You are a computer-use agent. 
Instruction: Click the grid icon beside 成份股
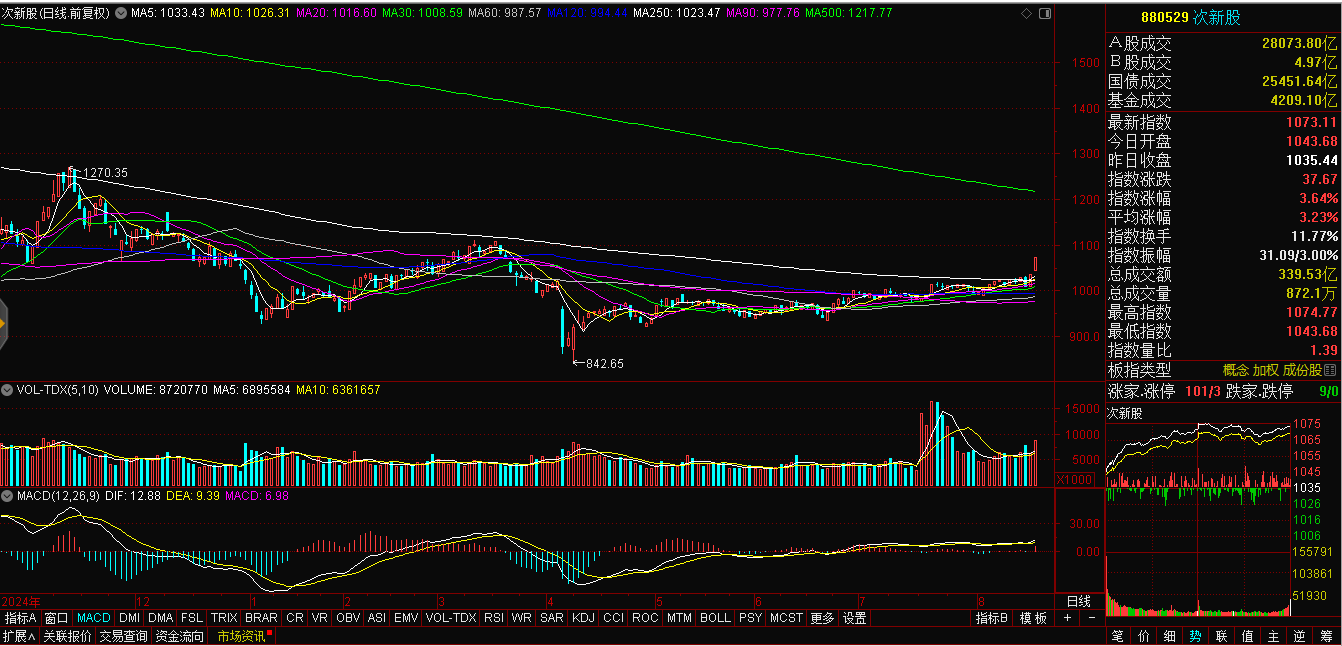[1329, 370]
